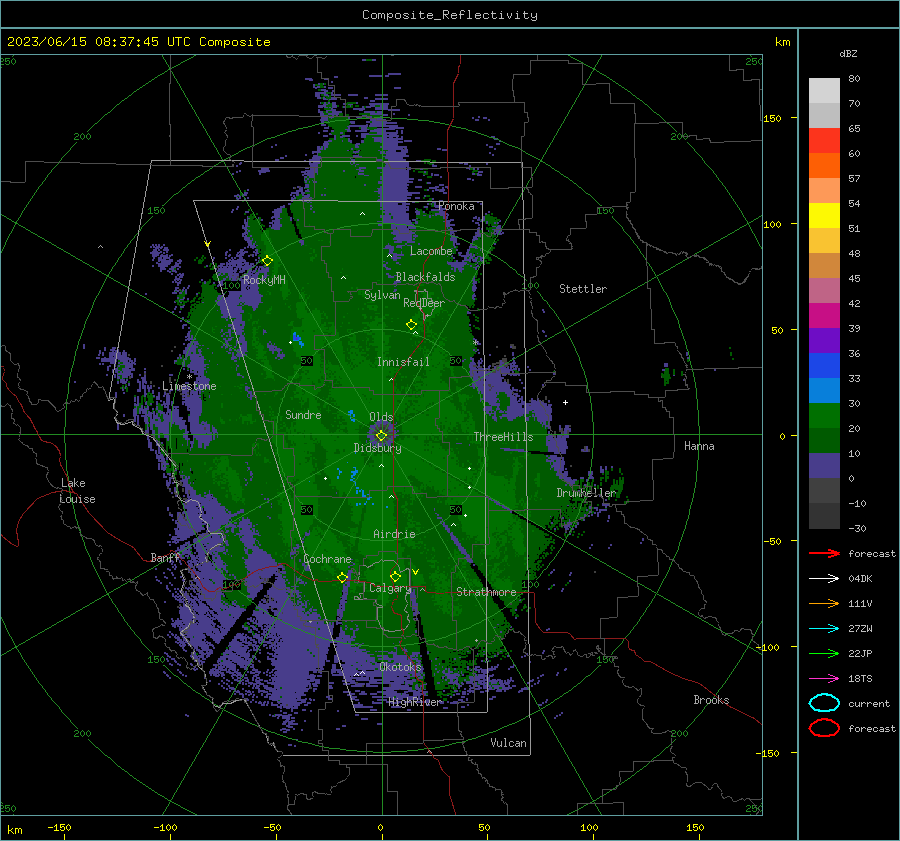Screen dimensions: 900x841
Task: Click the Lacombe label
Action: coord(431,251)
